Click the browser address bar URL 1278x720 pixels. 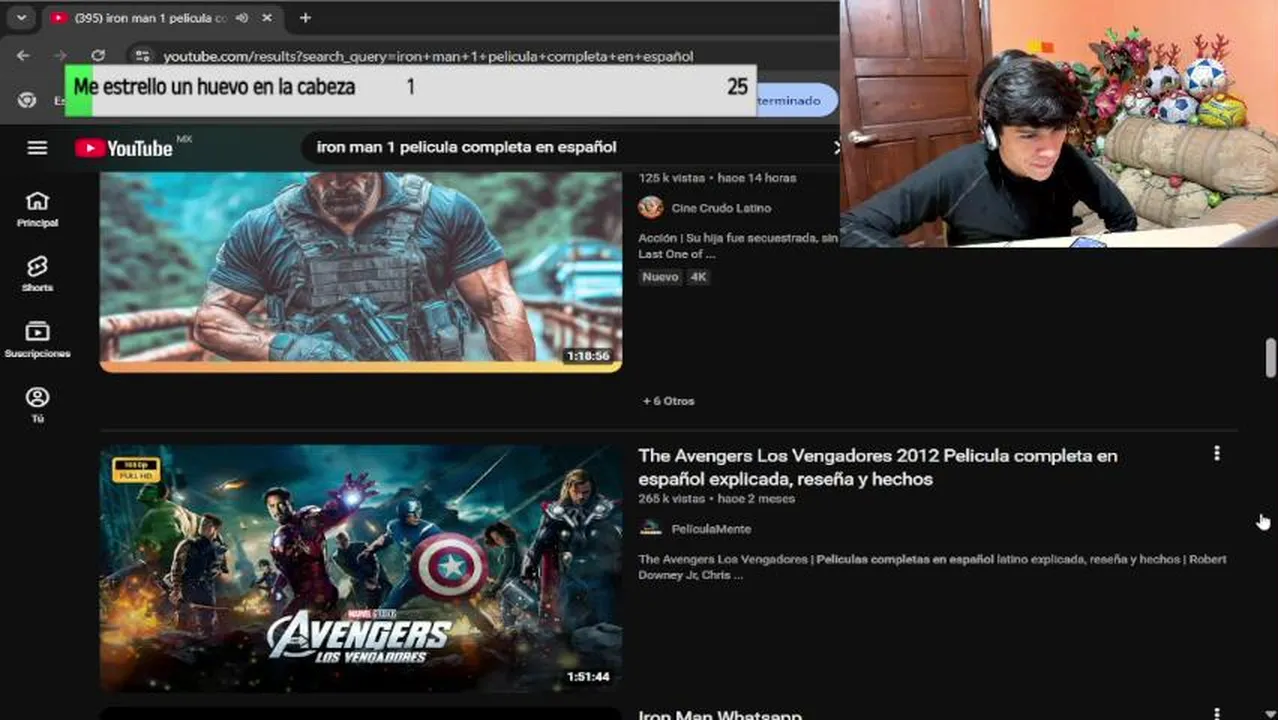tap(428, 57)
